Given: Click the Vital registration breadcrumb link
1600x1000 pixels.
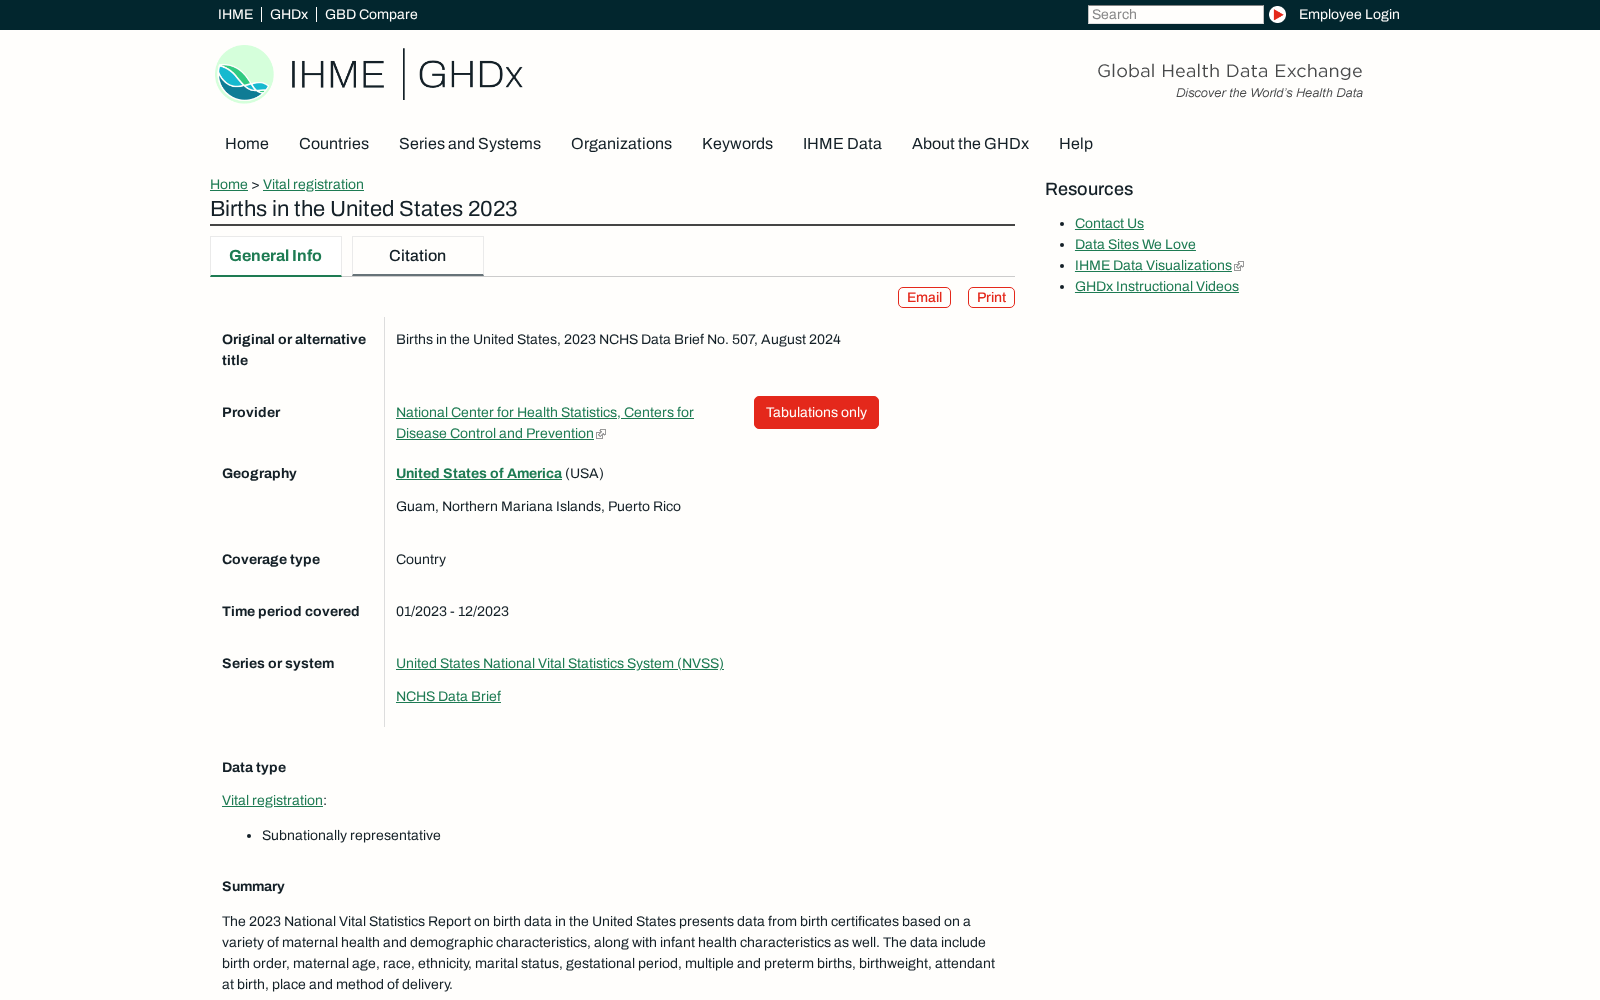Looking at the screenshot, I should click(313, 184).
